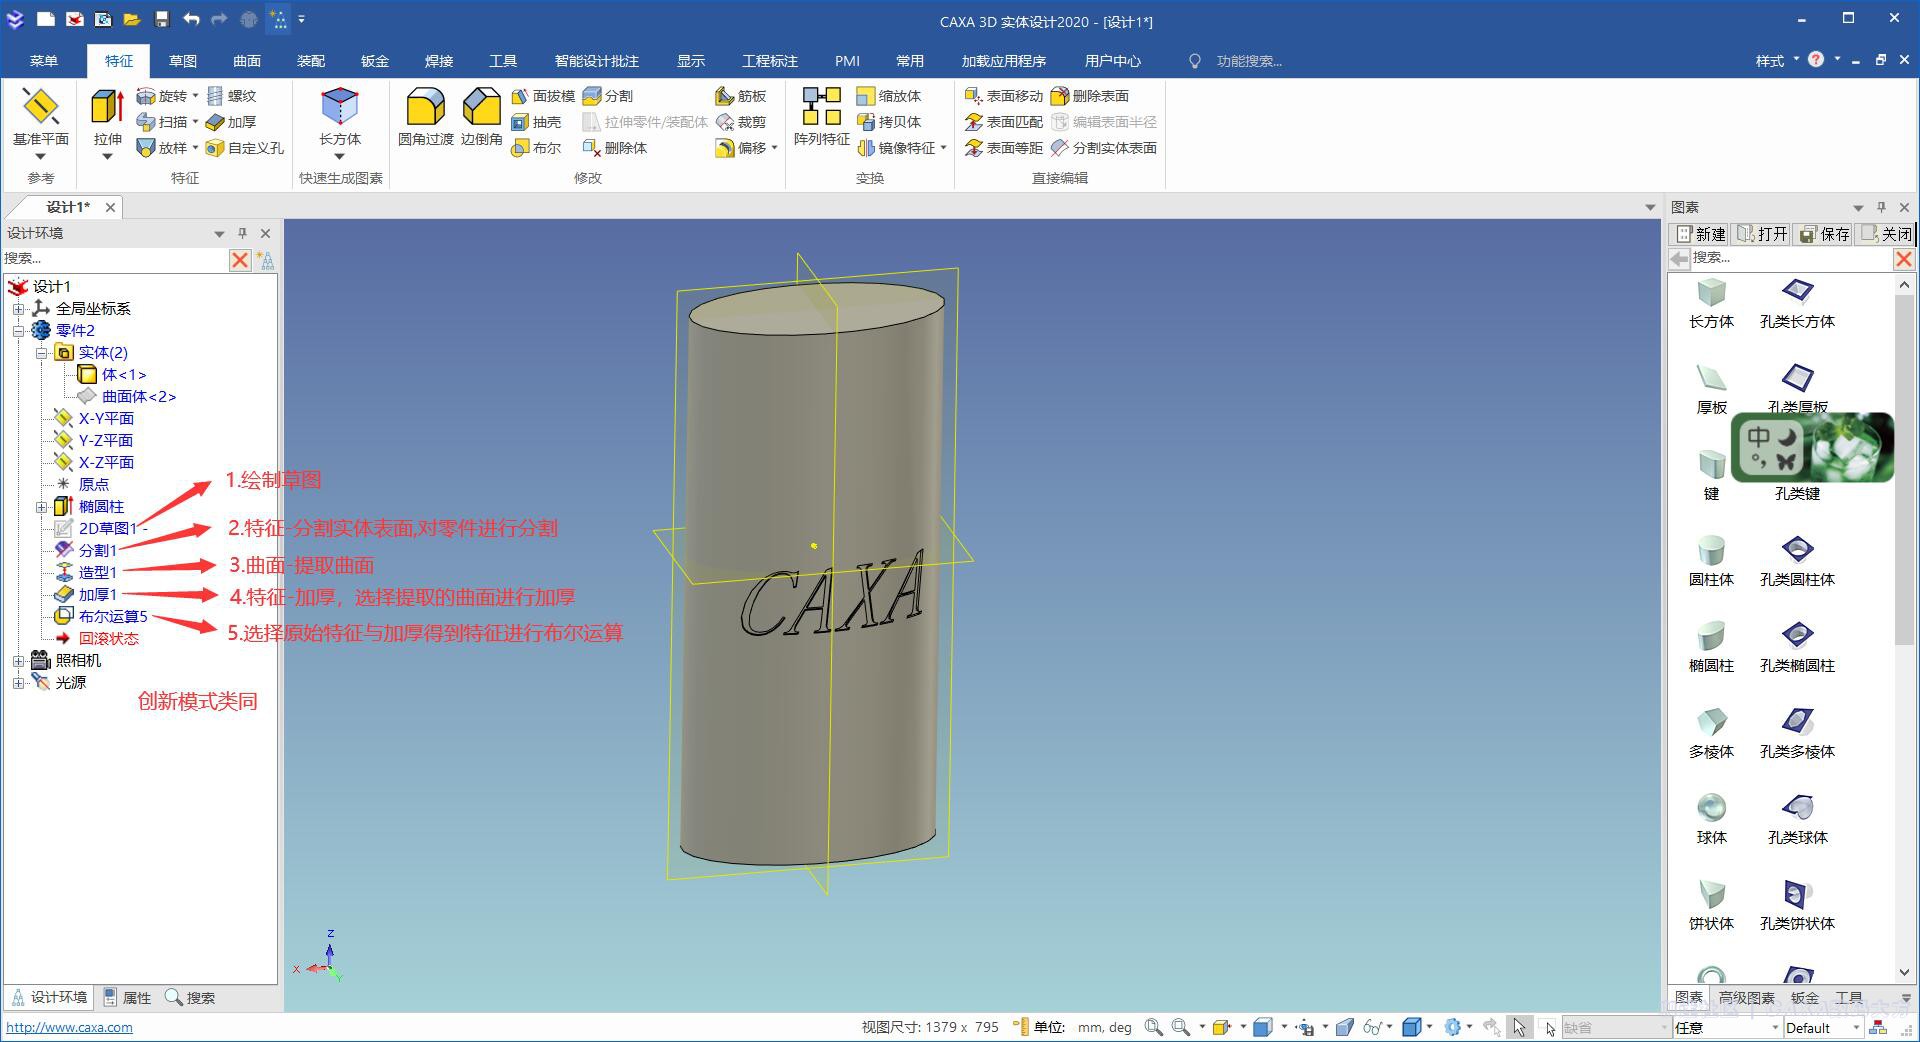Switch to the 装配 ribbon tab
The height and width of the screenshot is (1042, 1920).
[311, 61]
